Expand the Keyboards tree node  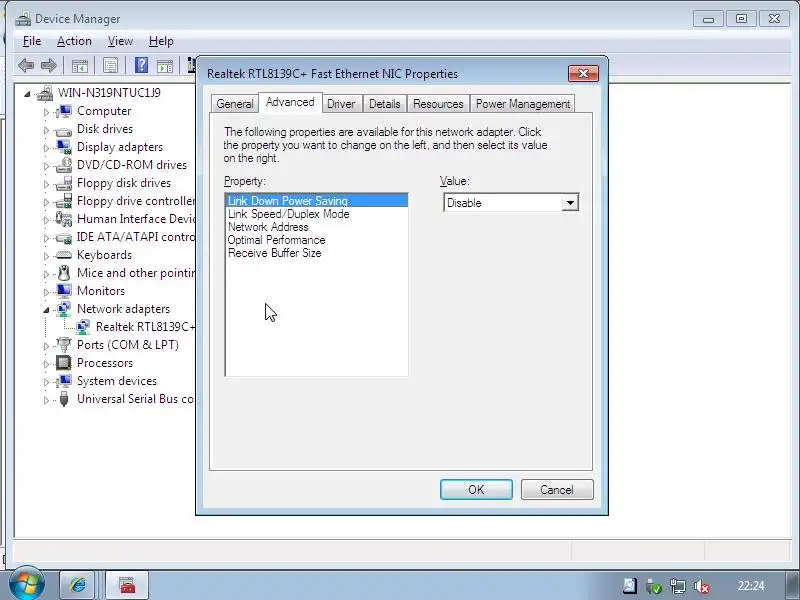[46, 256]
